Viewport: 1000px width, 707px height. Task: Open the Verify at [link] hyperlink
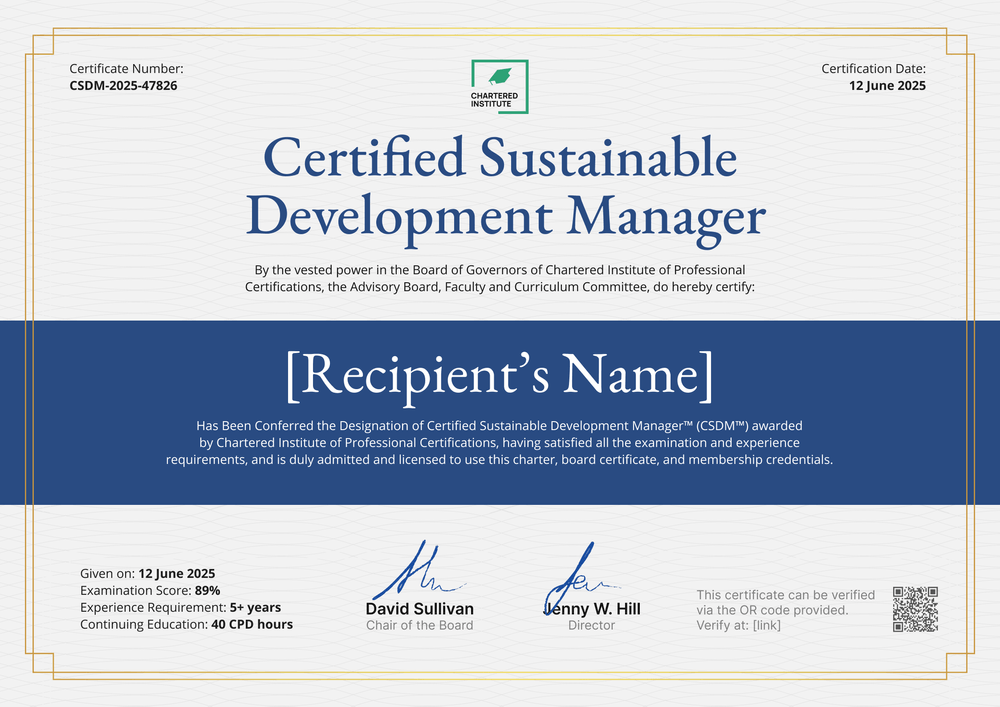[766, 625]
